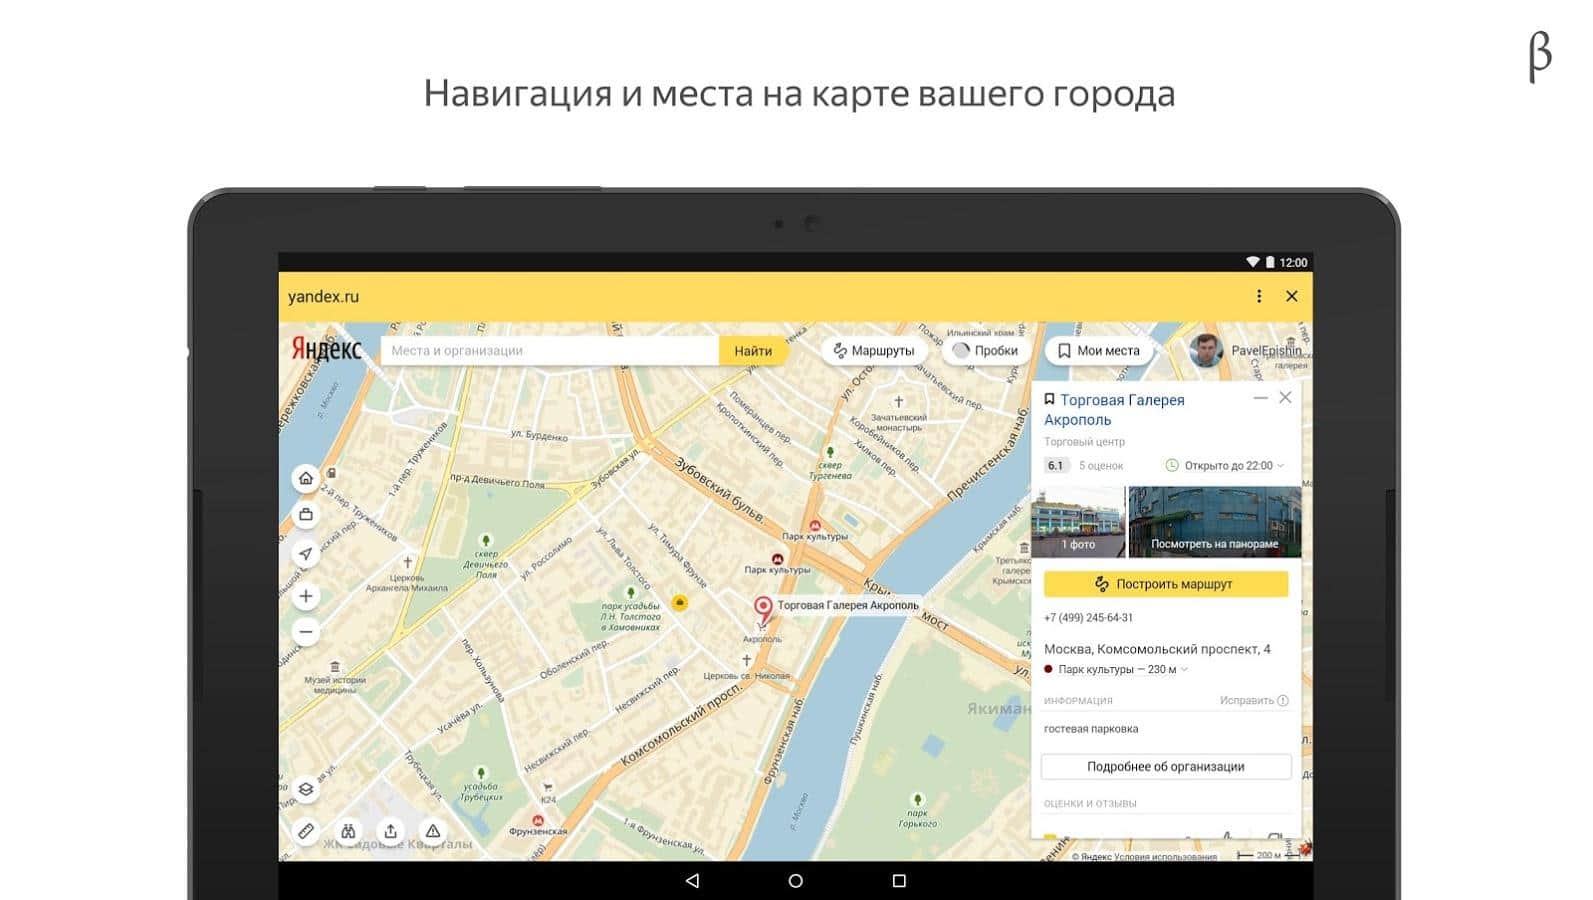Open the Маршруты routes menu item
Viewport: 1593px width, 900px height.
tap(873, 351)
